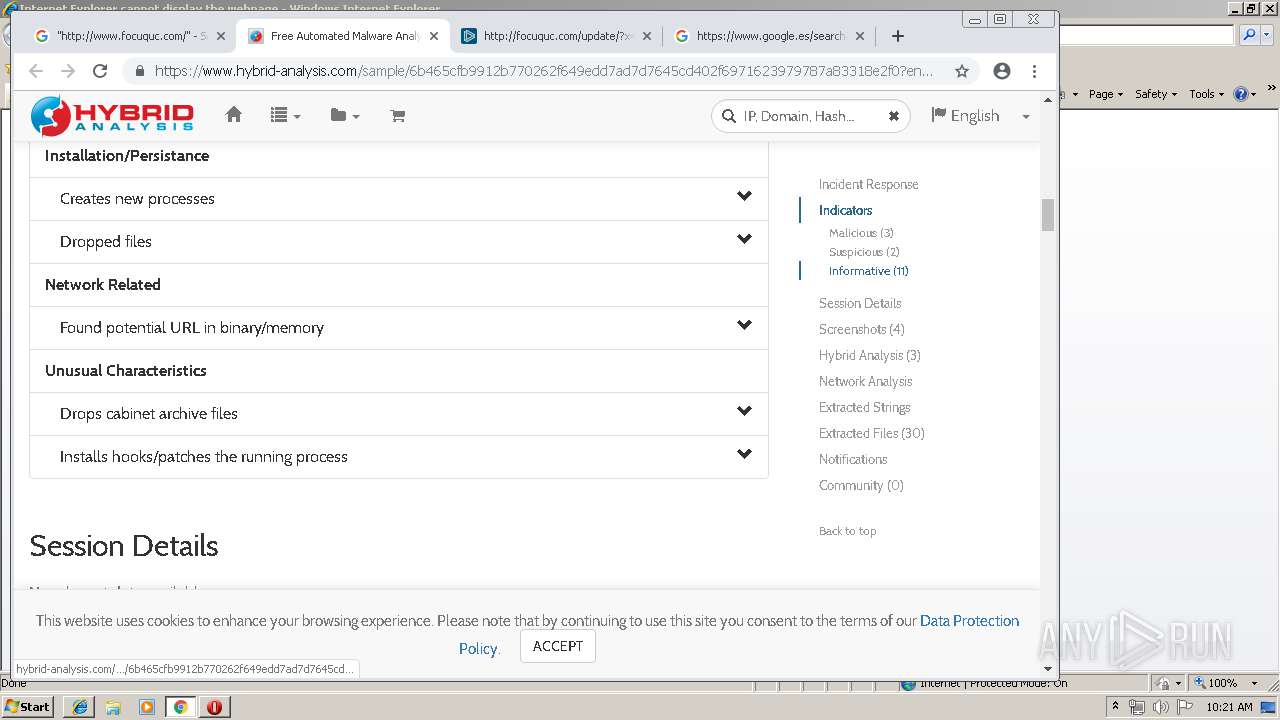Open the IE Safety menu
Image resolution: width=1280 pixels, height=720 pixels.
tap(1155, 94)
